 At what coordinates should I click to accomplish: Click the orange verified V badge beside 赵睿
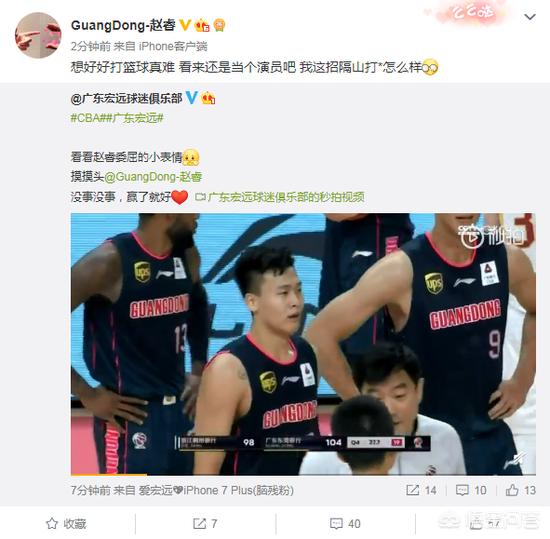185,25
